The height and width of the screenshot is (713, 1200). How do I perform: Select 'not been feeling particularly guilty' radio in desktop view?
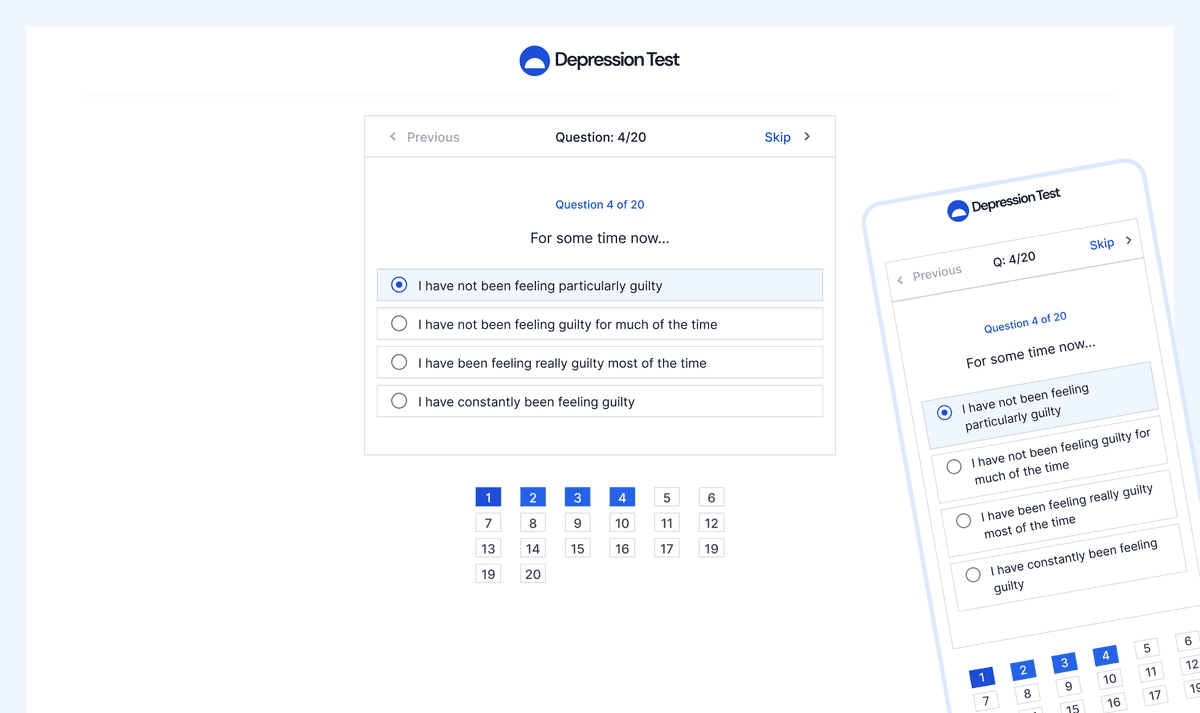(399, 285)
